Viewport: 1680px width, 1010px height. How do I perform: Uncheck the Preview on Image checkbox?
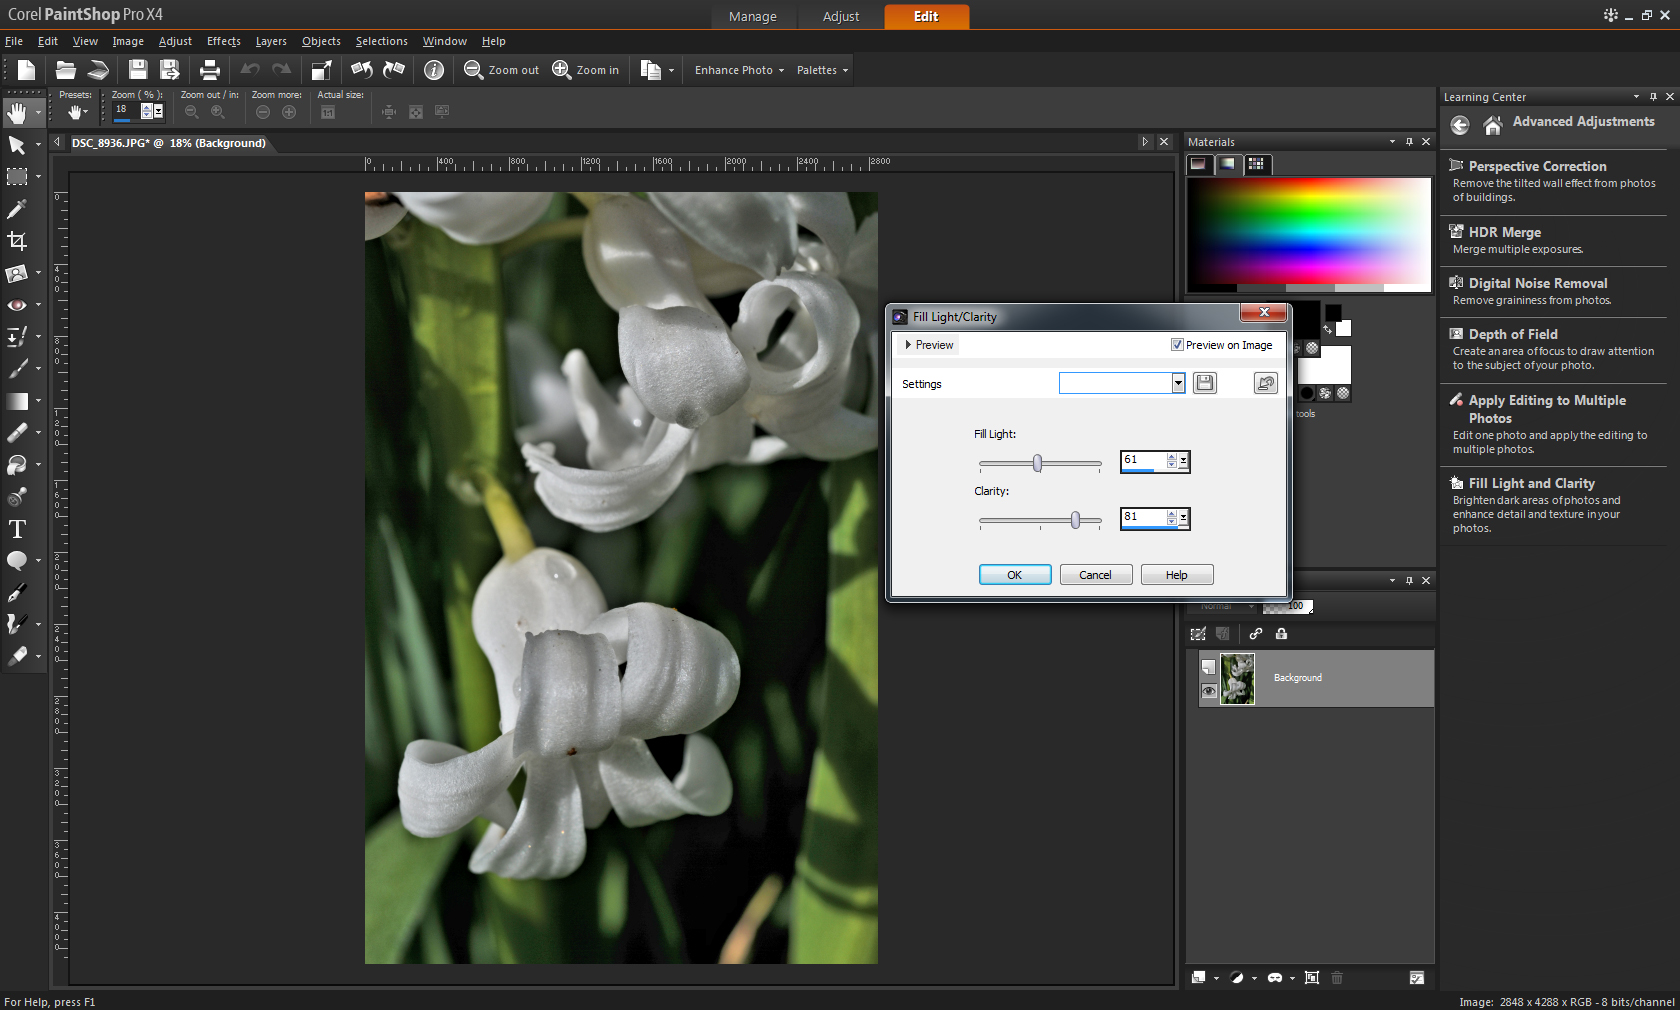[x=1177, y=345]
